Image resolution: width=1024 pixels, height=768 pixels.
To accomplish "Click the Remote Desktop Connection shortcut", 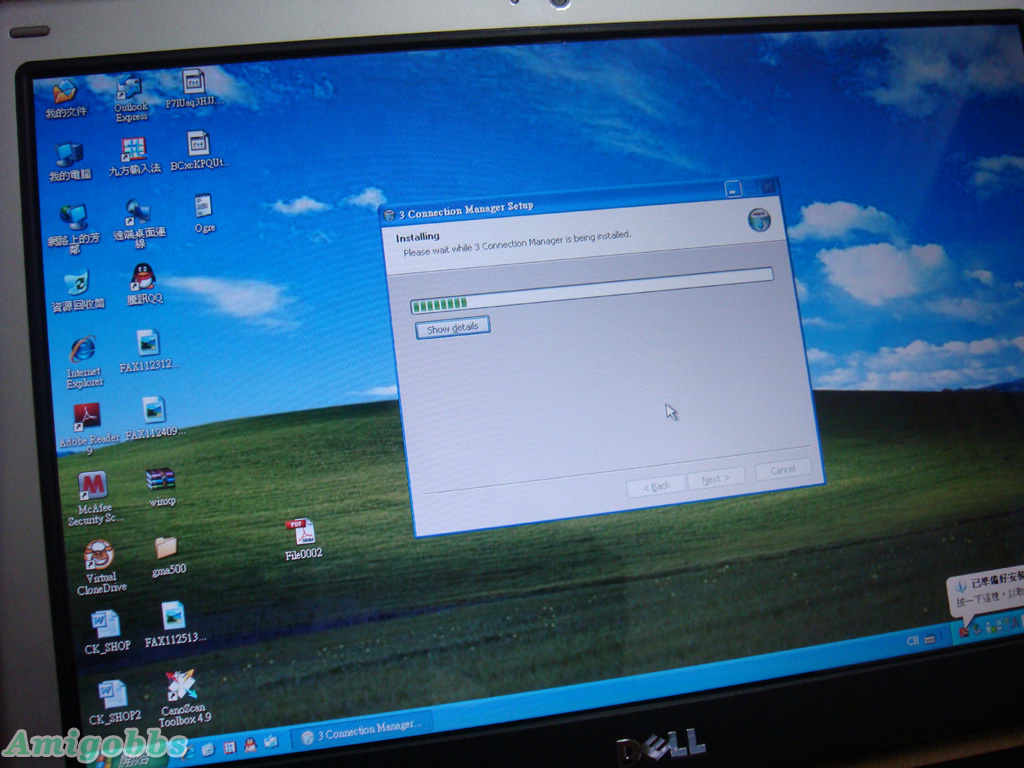I will tap(137, 213).
